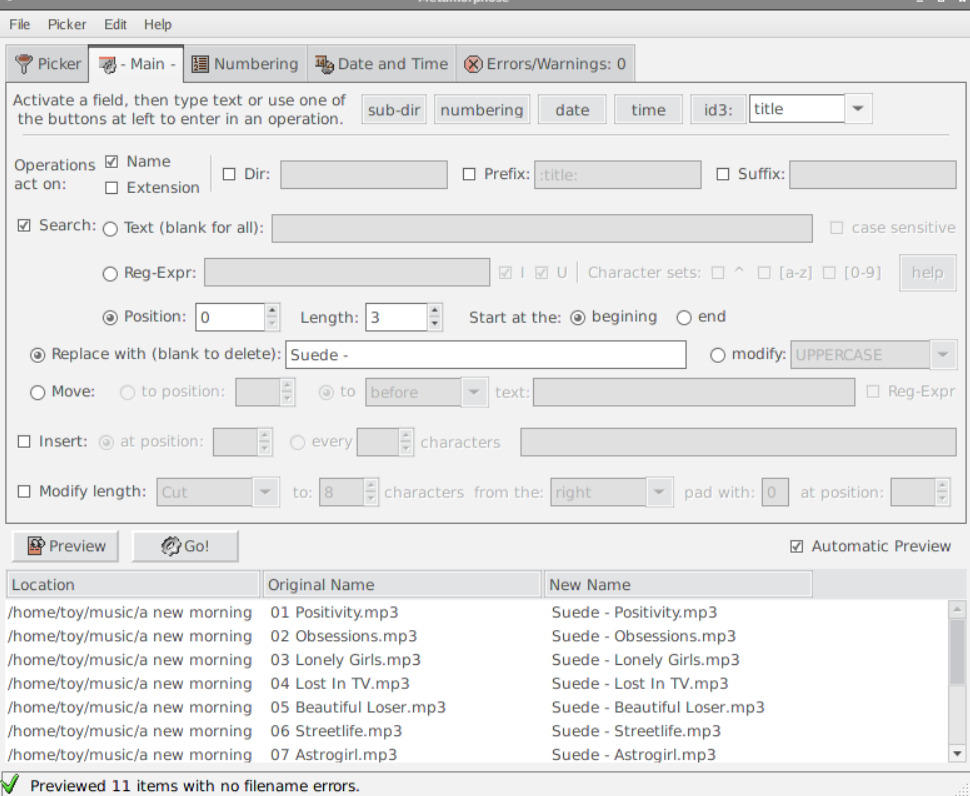Switch to the Numbering tab
970x796 pixels.
click(246, 64)
